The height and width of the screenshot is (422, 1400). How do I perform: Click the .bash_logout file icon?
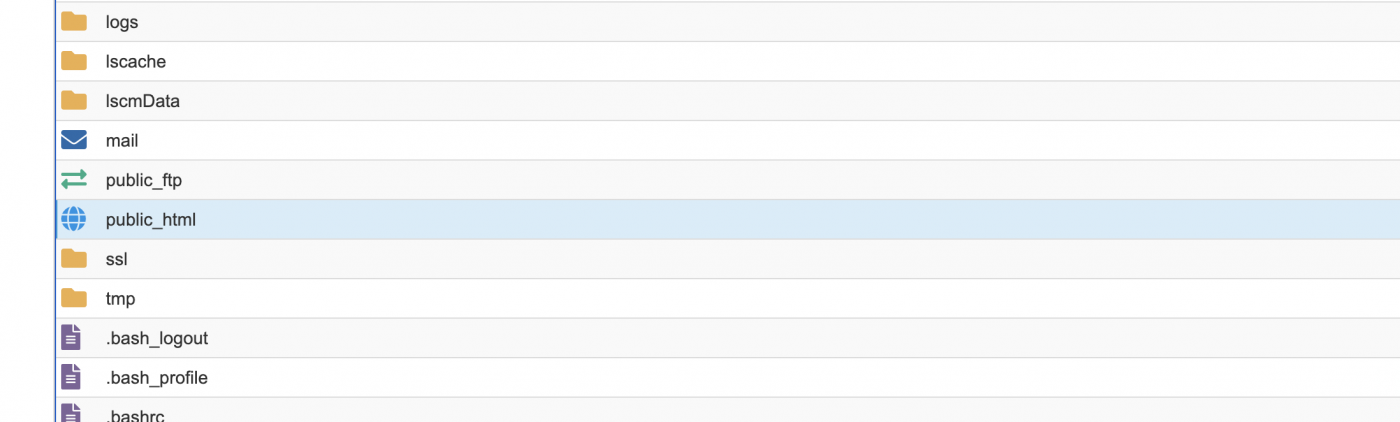(71, 338)
